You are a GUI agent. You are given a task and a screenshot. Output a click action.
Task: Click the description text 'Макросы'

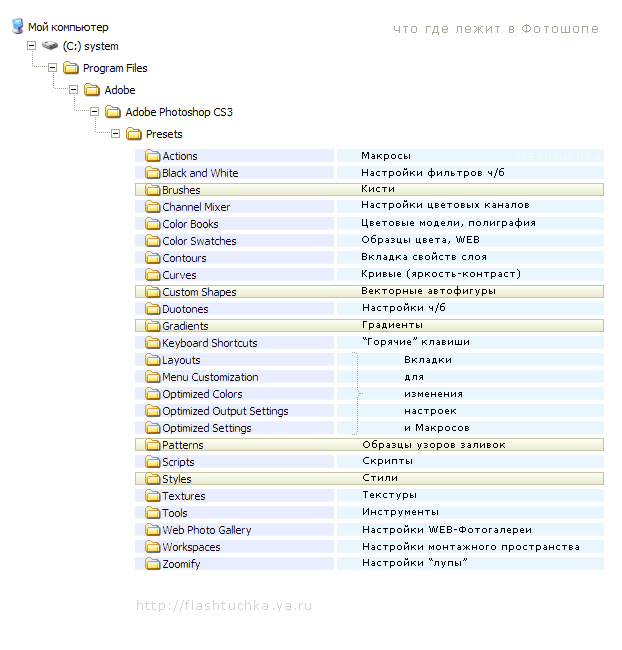386,156
